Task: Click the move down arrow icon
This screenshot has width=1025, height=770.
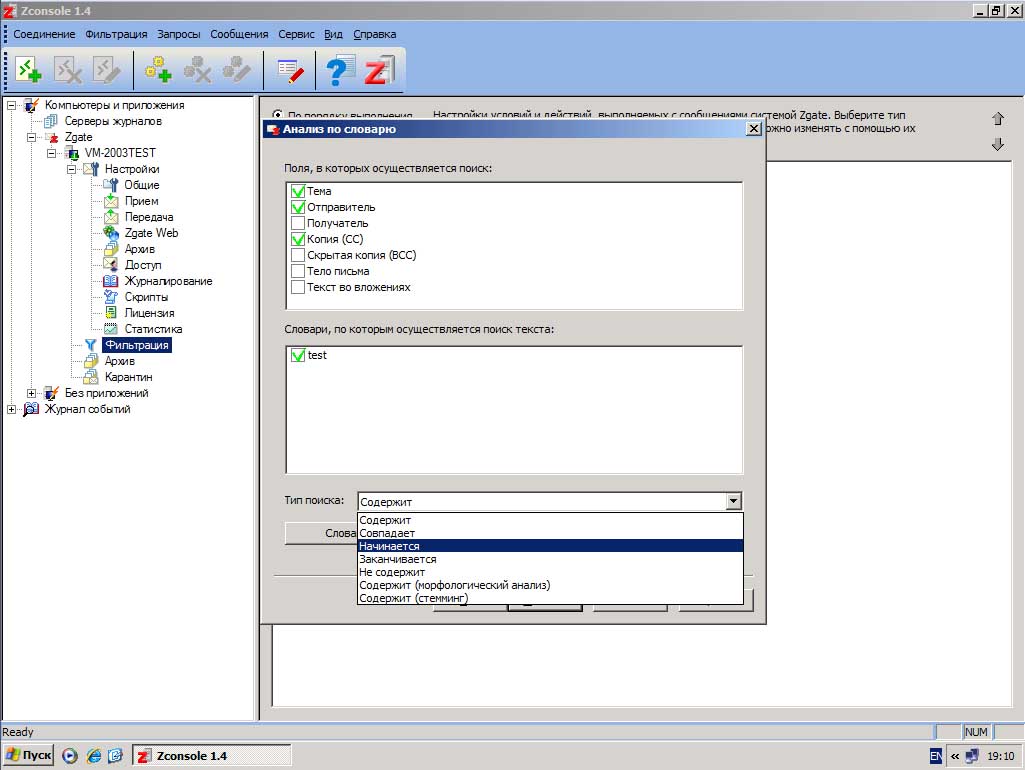Action: [998, 144]
